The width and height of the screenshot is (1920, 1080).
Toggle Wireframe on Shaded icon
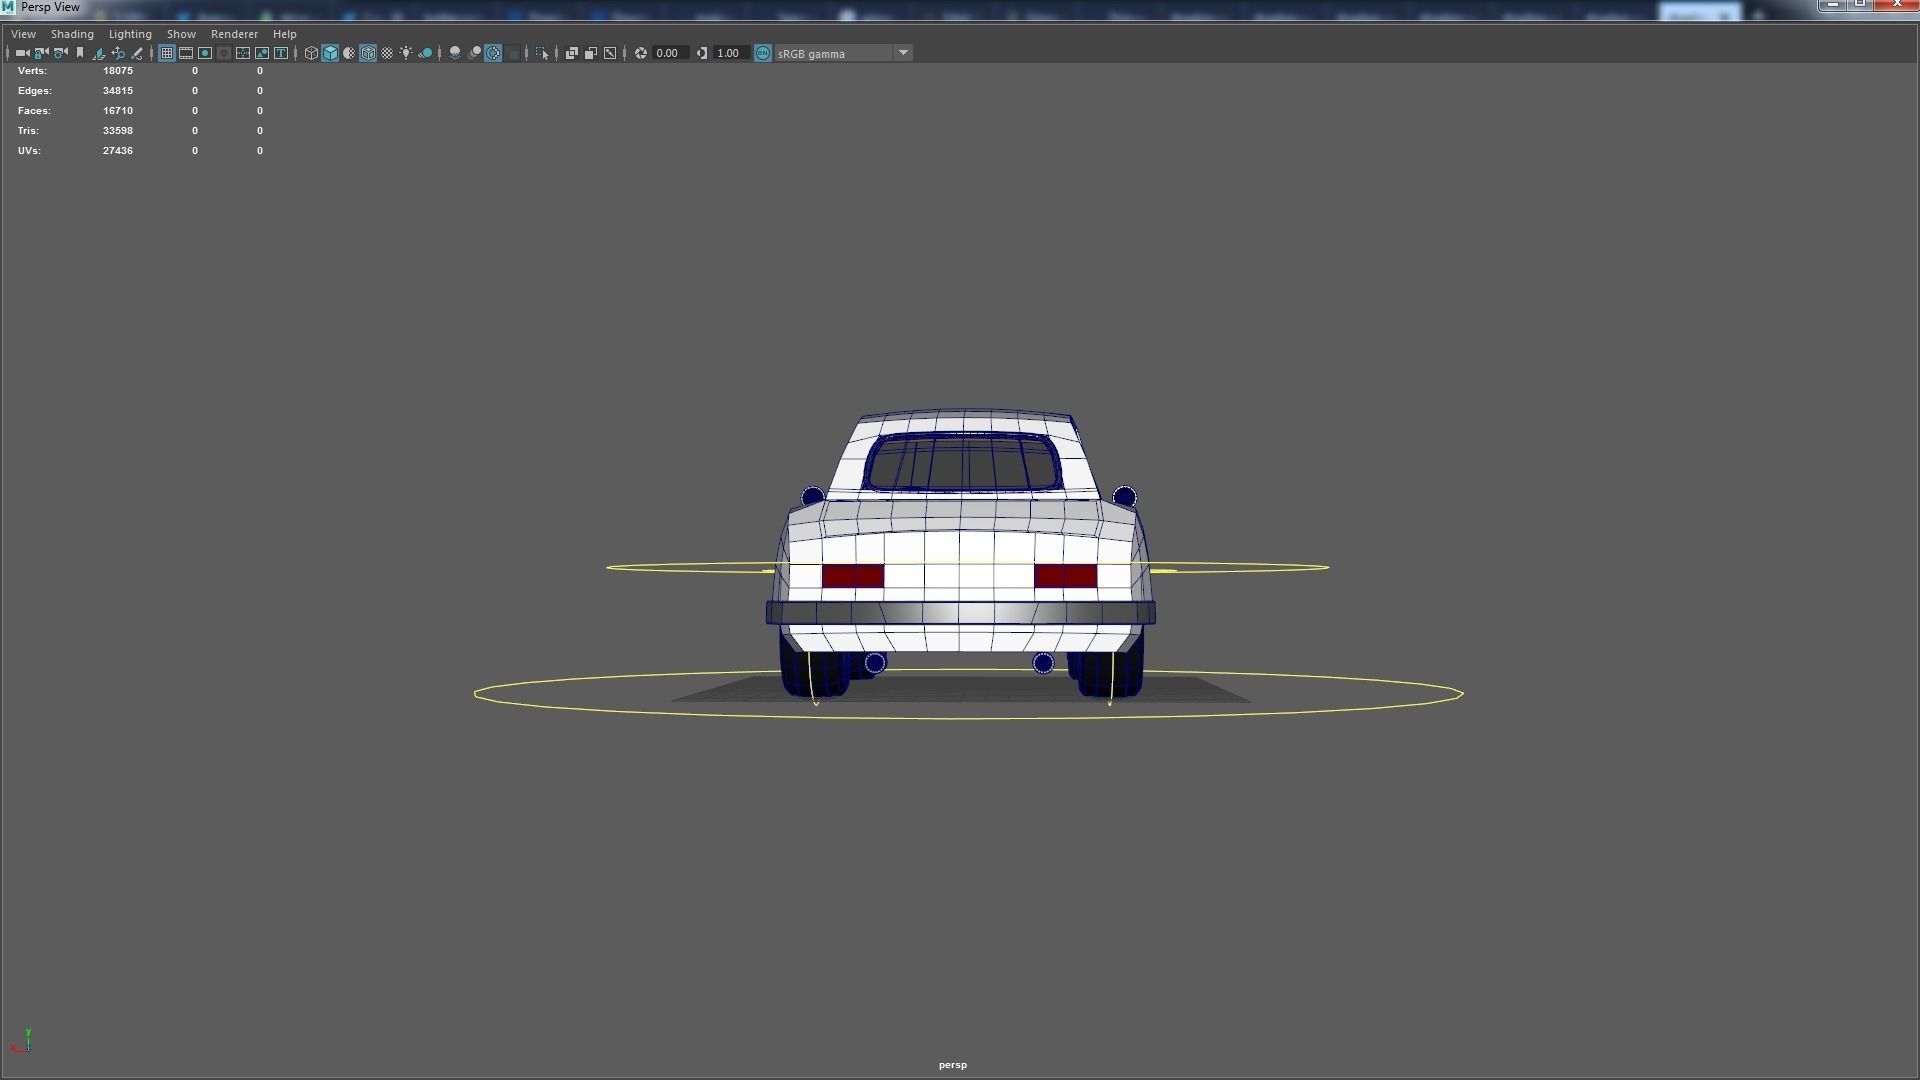(x=368, y=53)
